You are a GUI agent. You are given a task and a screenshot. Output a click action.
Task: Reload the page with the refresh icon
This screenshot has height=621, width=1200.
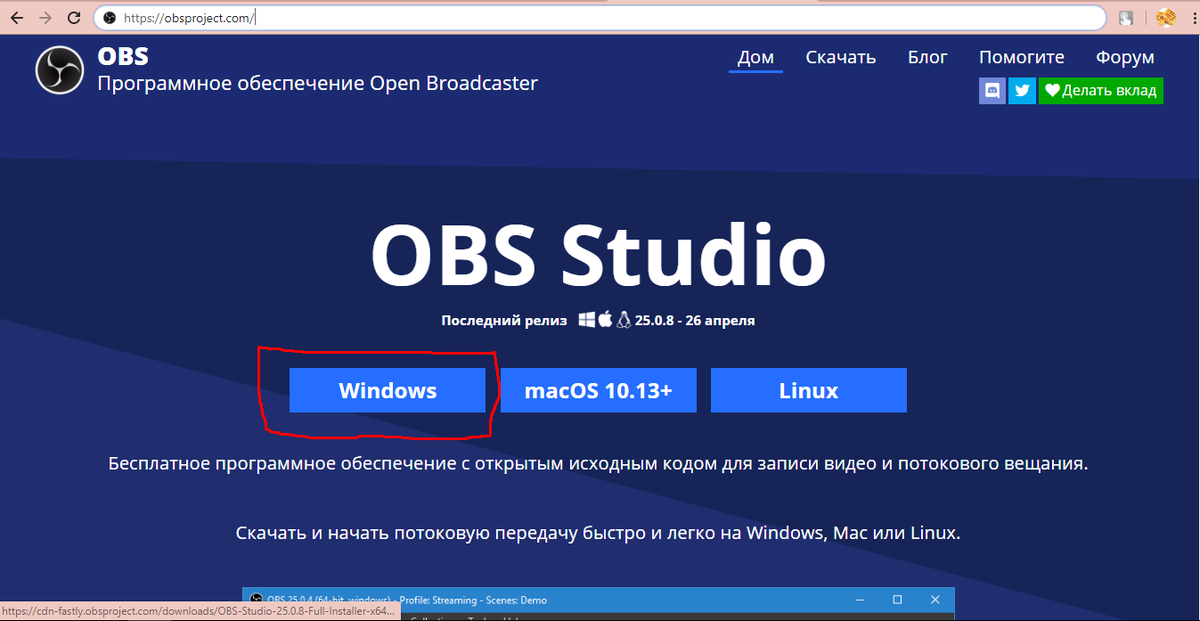point(75,18)
